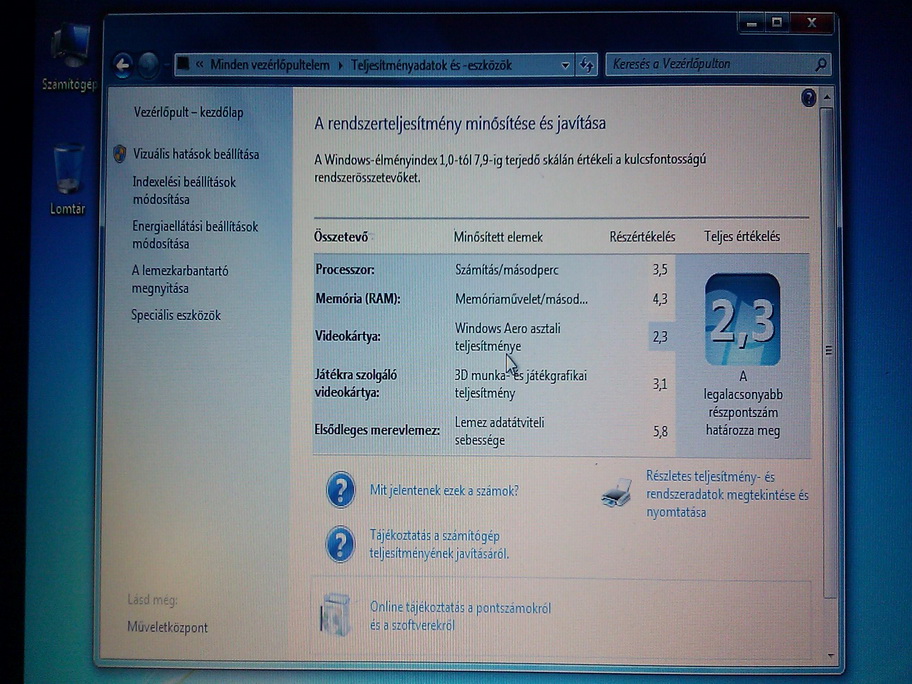The image size is (912, 684).
Task: Click the Processzor: row label
Action: point(345,270)
